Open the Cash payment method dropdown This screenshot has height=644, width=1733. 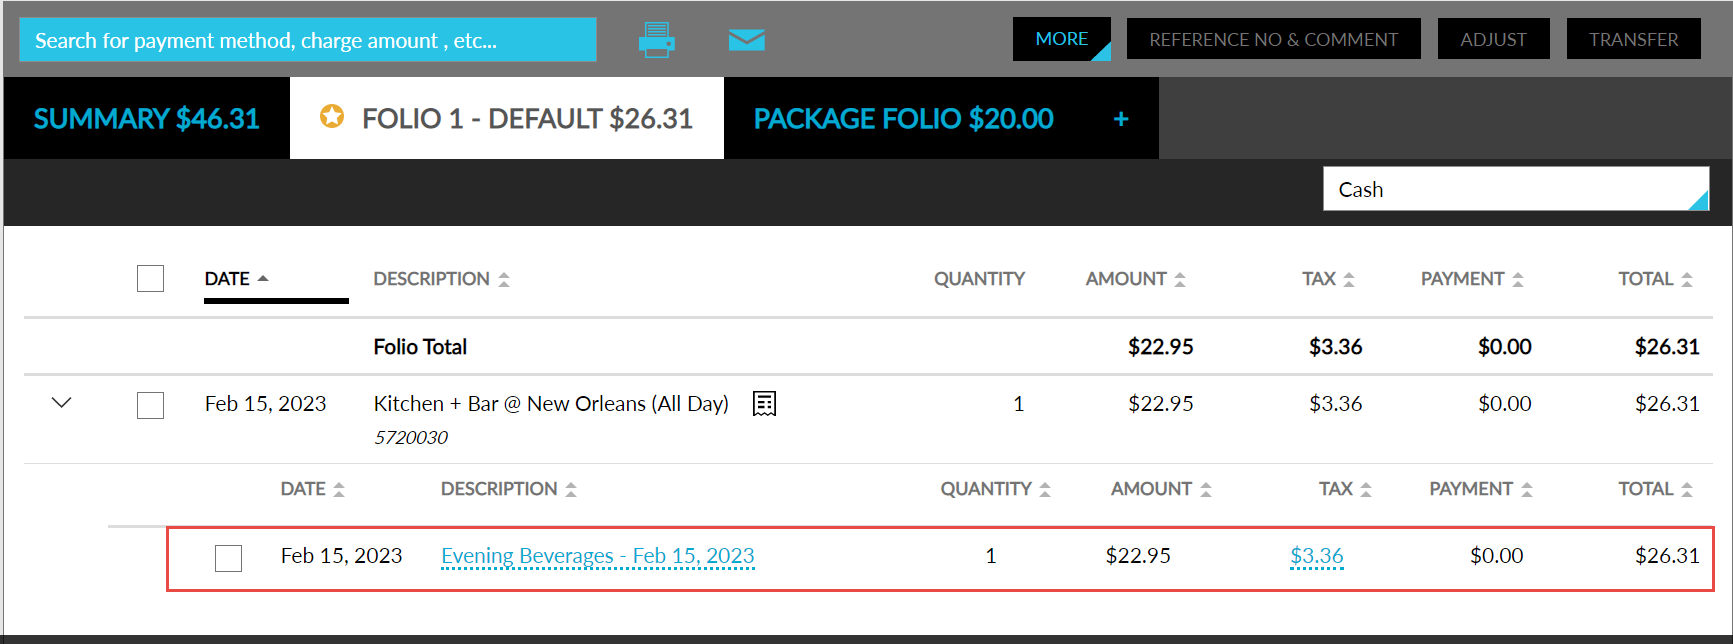tap(1516, 189)
